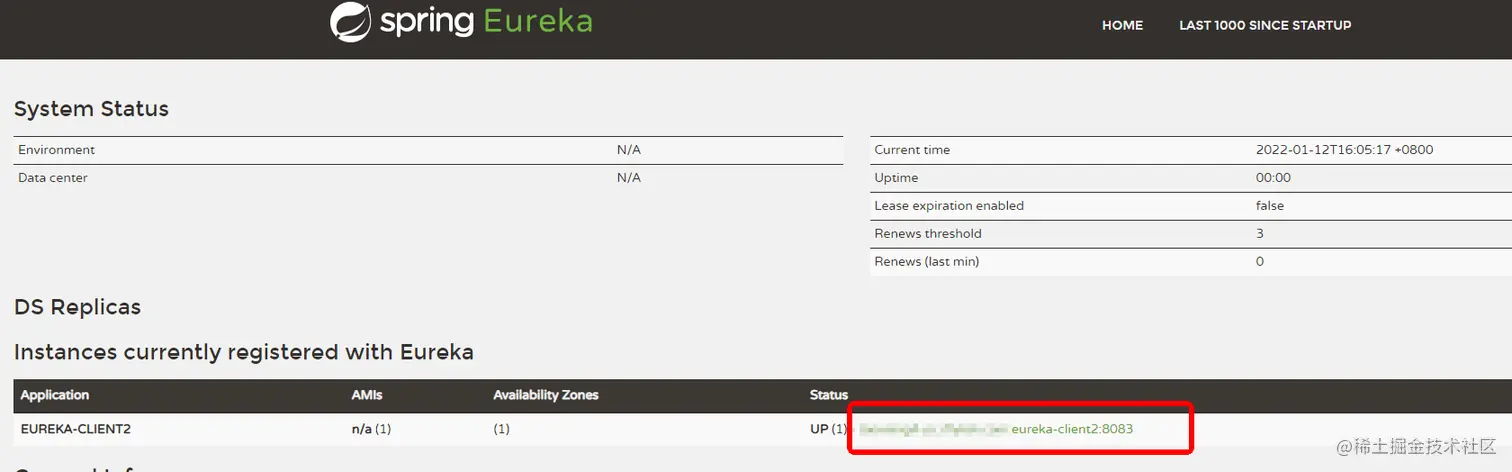Click the AMIs column header

tap(367, 395)
